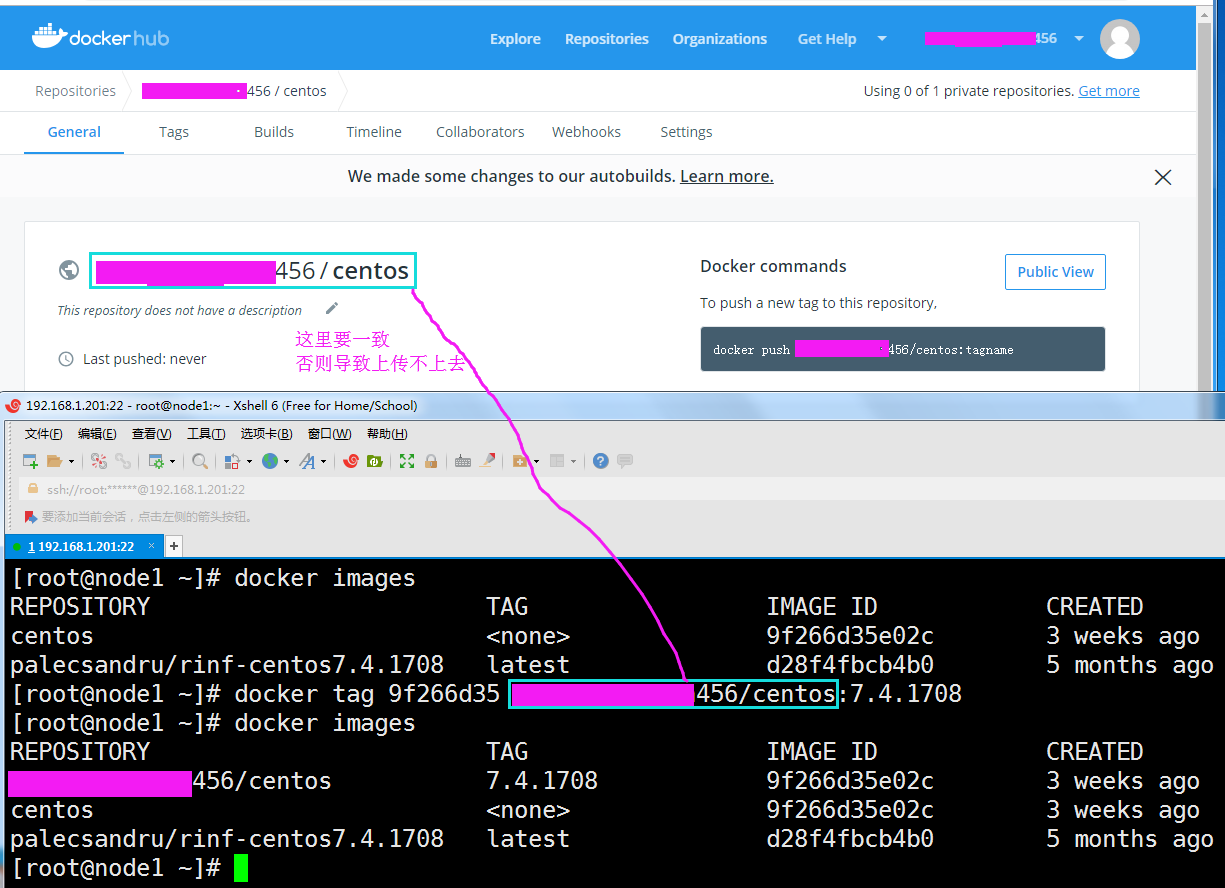Image resolution: width=1225 pixels, height=888 pixels.
Task: Switch to the Builds tab
Action: click(274, 132)
